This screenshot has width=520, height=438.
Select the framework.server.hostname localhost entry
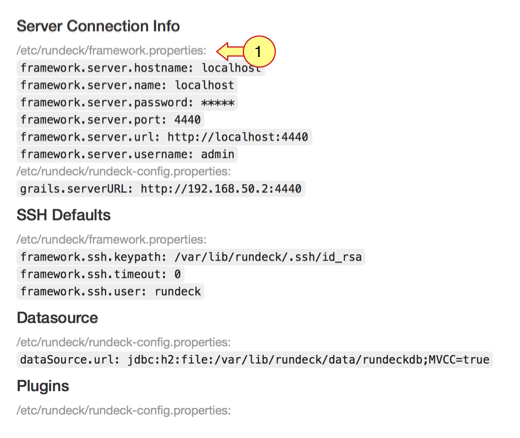tap(141, 68)
